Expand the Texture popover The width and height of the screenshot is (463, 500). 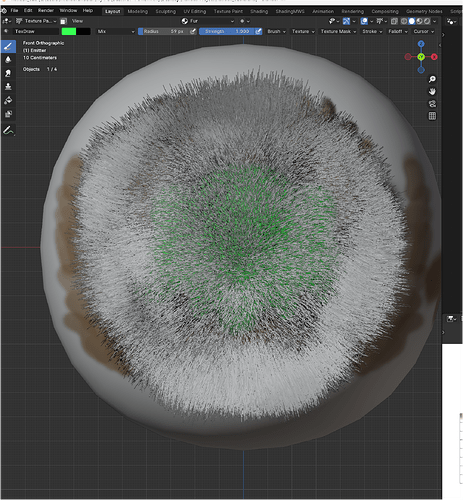click(x=303, y=31)
